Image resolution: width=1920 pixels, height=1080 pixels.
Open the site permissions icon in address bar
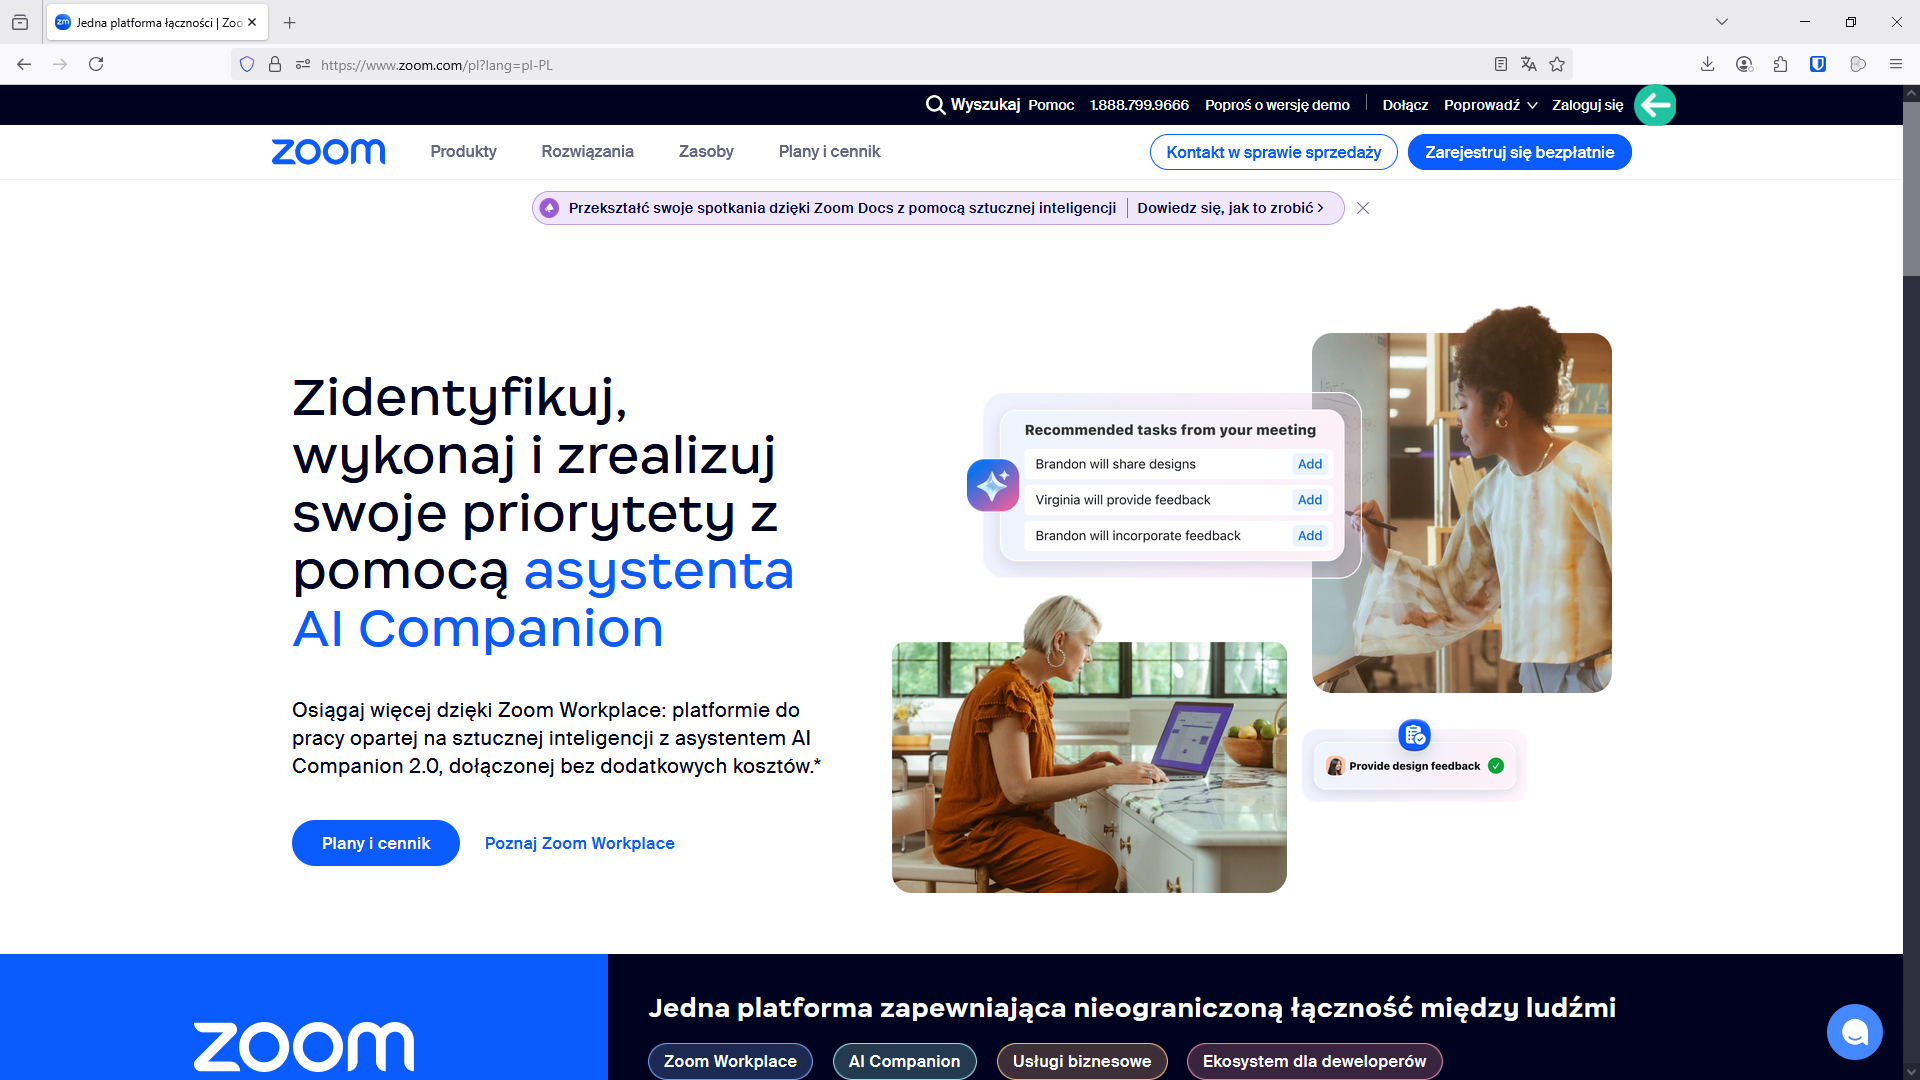(303, 65)
